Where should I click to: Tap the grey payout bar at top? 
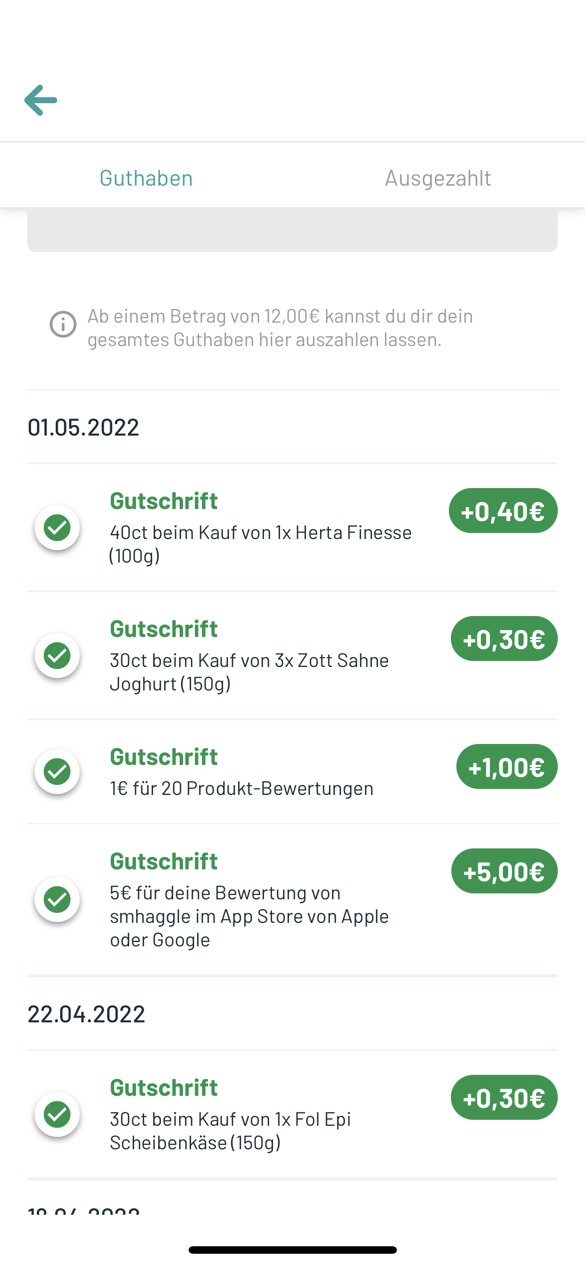(292, 231)
